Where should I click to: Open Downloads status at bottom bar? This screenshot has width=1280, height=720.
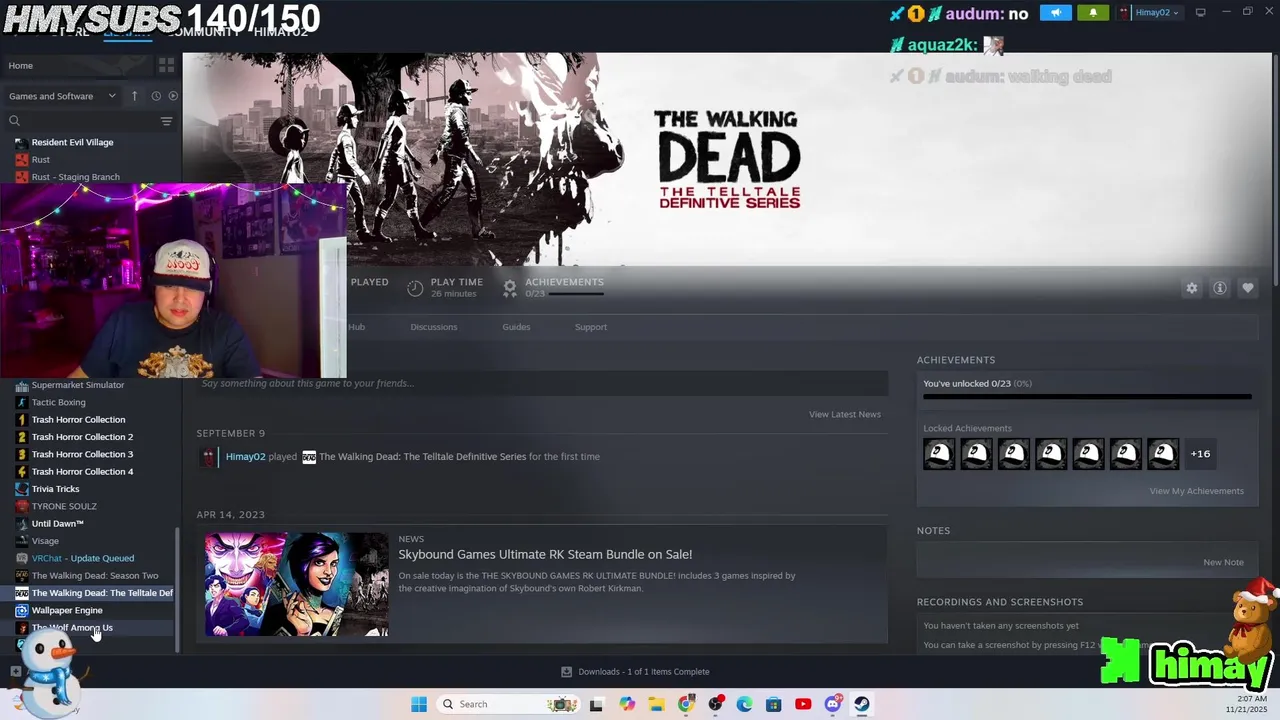(x=635, y=672)
